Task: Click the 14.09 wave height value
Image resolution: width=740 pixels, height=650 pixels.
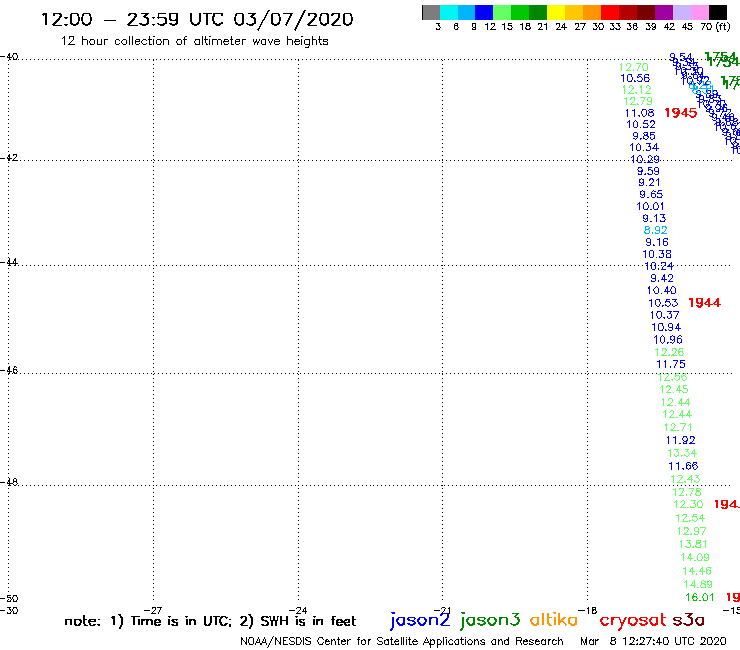Action: [x=695, y=557]
